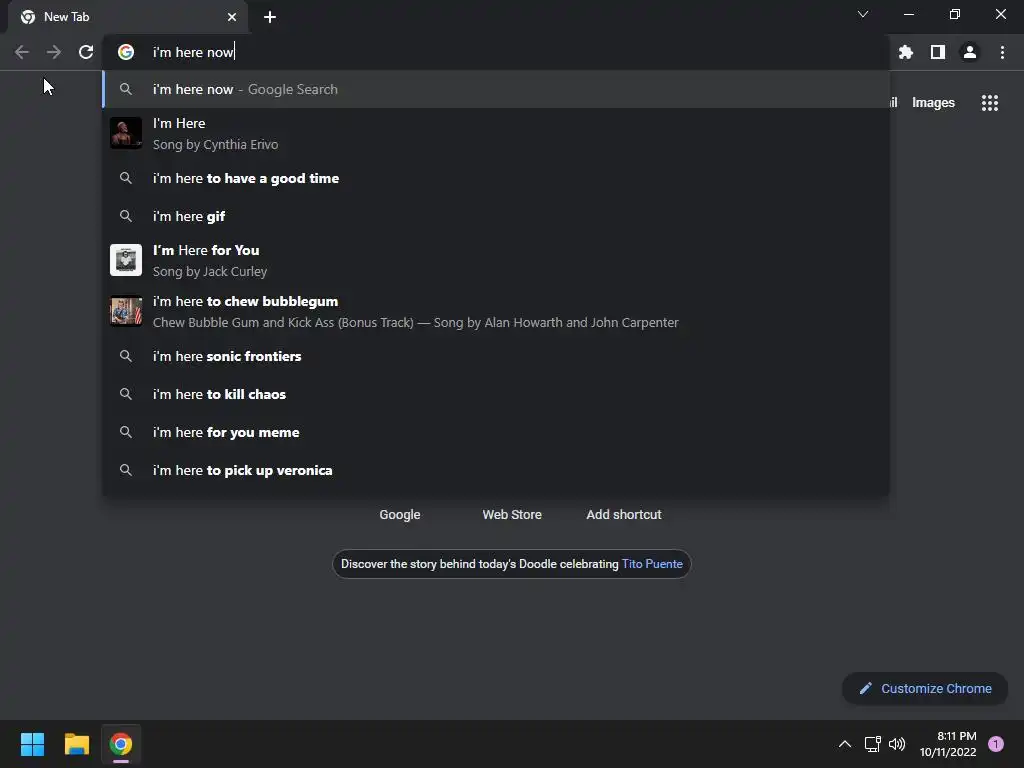1024x768 pixels.
Task: Launch File Explorer from the taskbar
Action: (x=77, y=744)
